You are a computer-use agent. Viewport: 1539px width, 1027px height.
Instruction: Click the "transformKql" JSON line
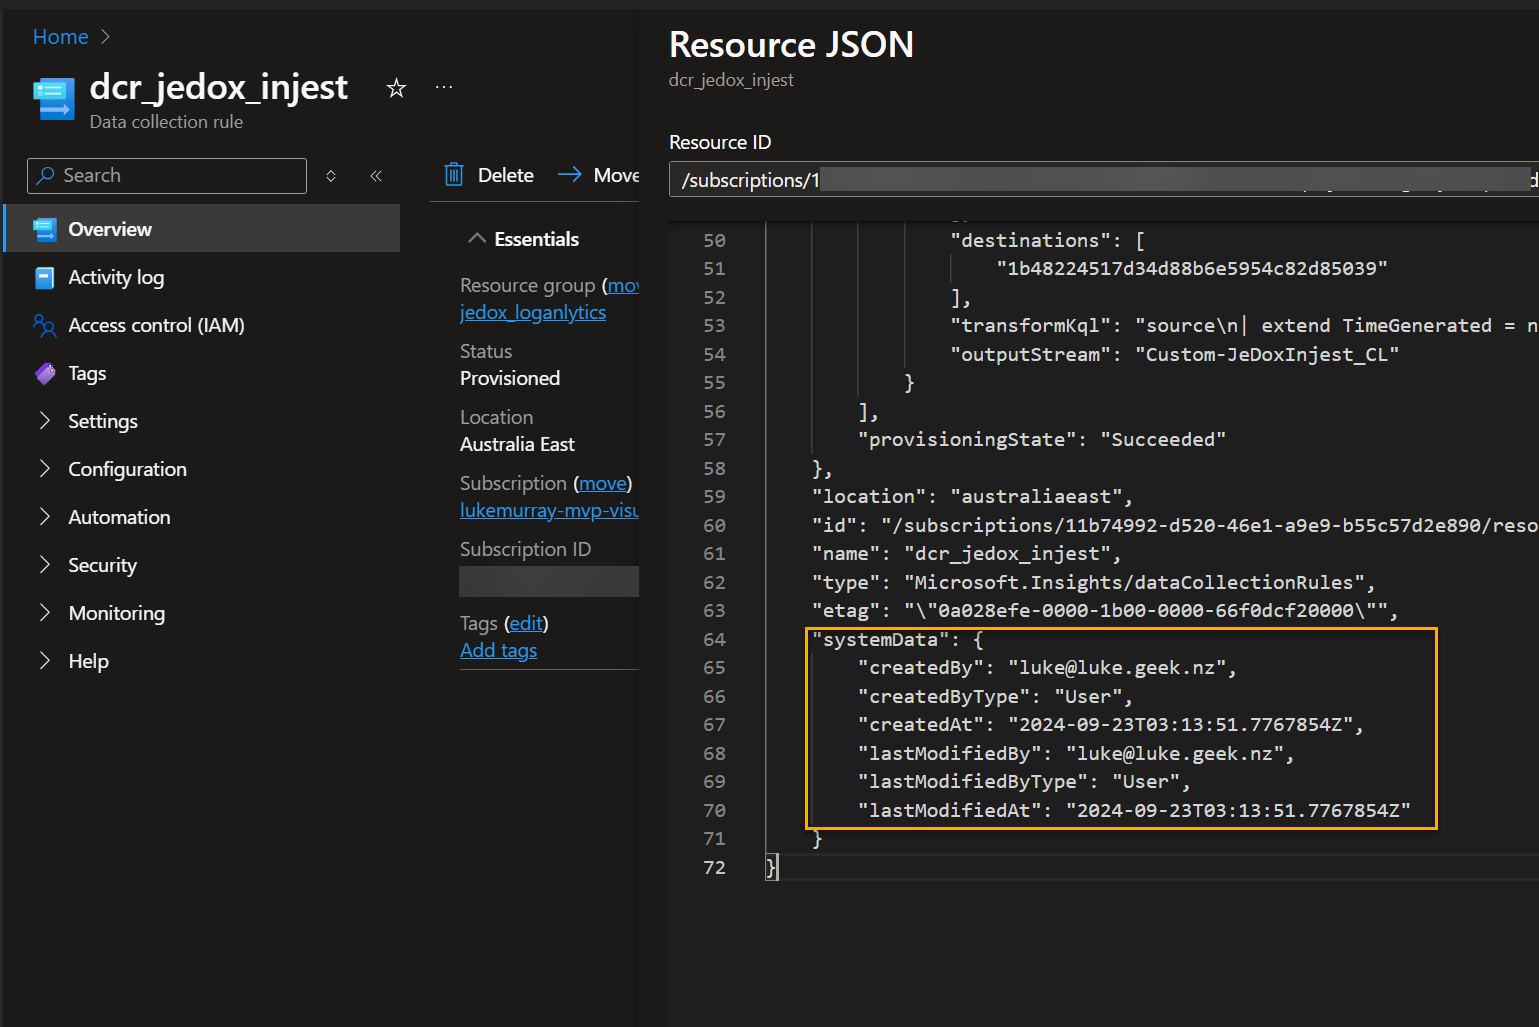coord(1244,325)
